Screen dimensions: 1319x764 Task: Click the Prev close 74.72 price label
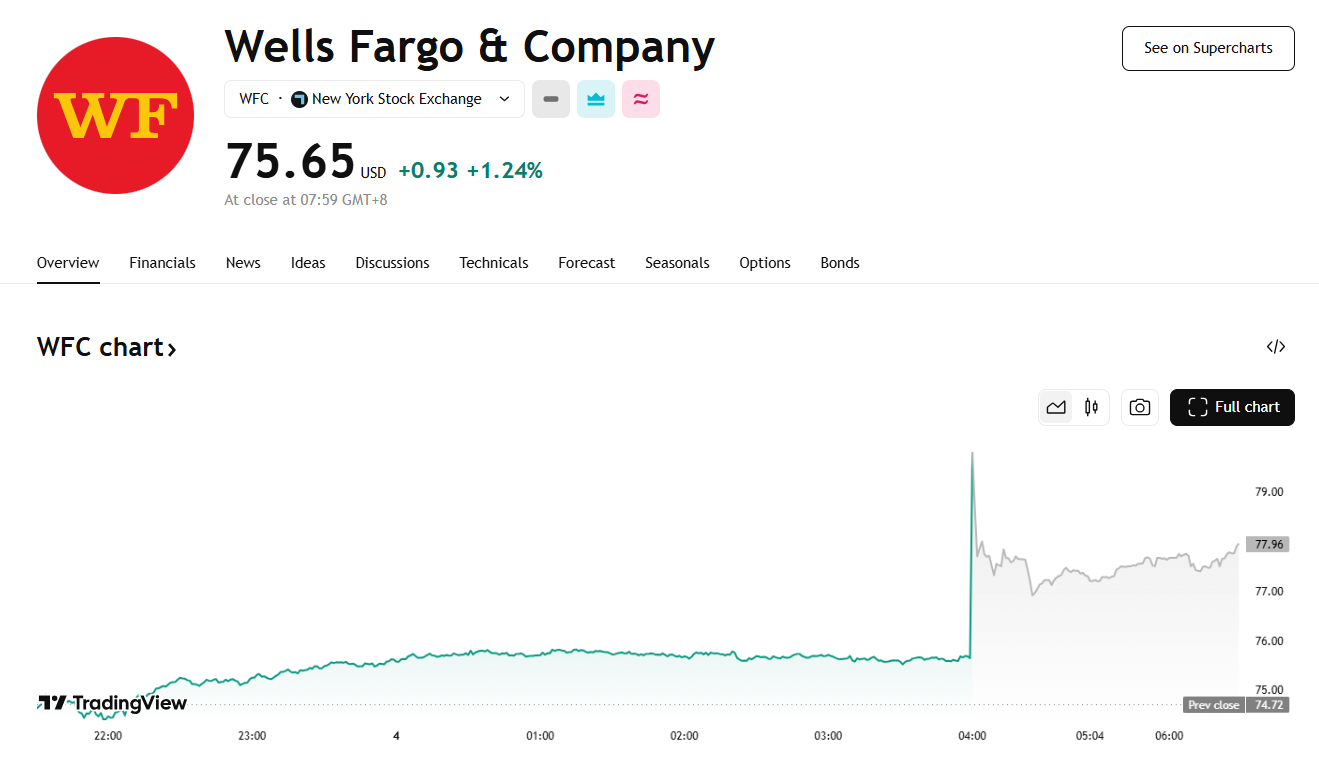(x=1235, y=705)
